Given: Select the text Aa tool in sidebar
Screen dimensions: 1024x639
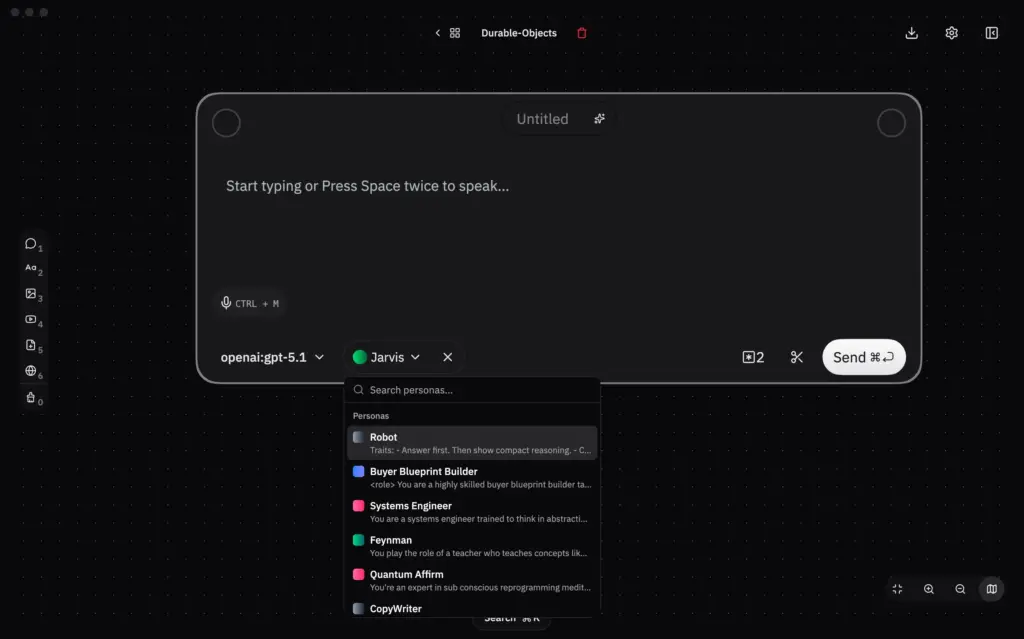Looking at the screenshot, I should pyautogui.click(x=31, y=268).
